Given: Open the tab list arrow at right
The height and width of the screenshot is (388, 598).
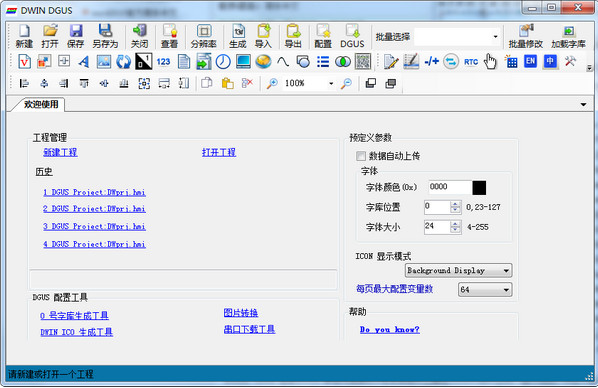Looking at the screenshot, I should [x=583, y=105].
